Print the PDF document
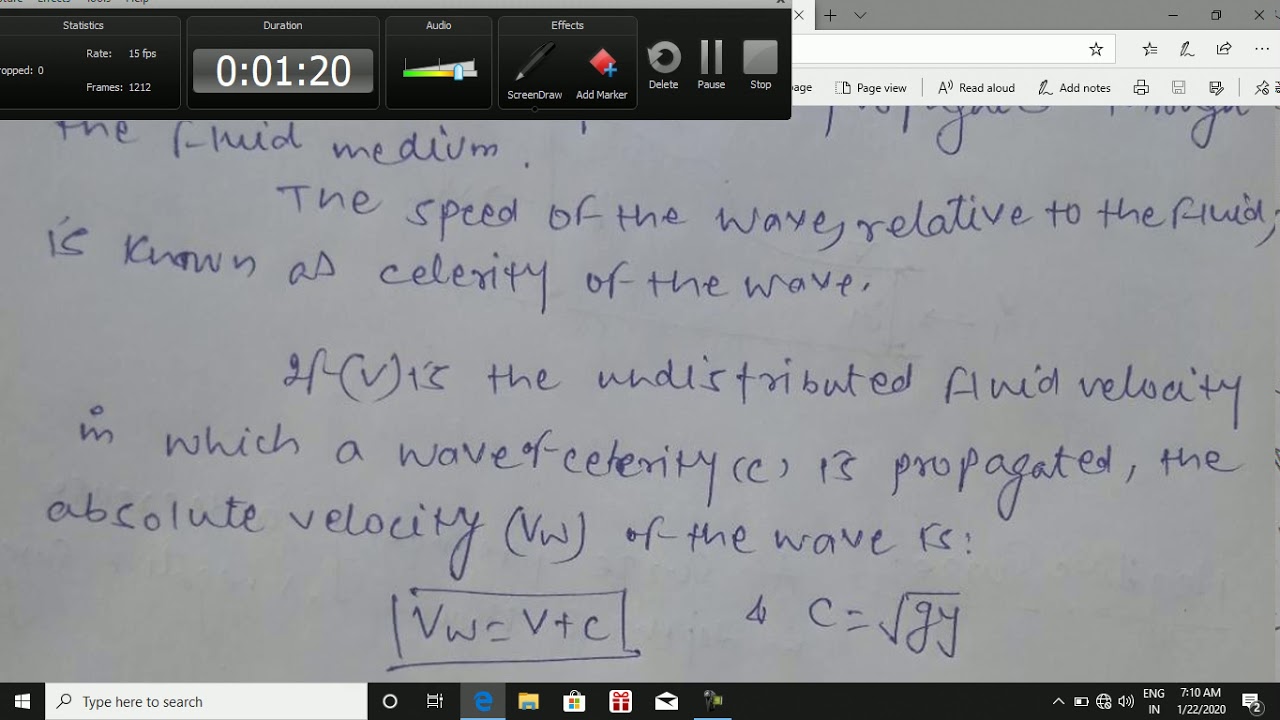The image size is (1280, 720). coord(1141,88)
